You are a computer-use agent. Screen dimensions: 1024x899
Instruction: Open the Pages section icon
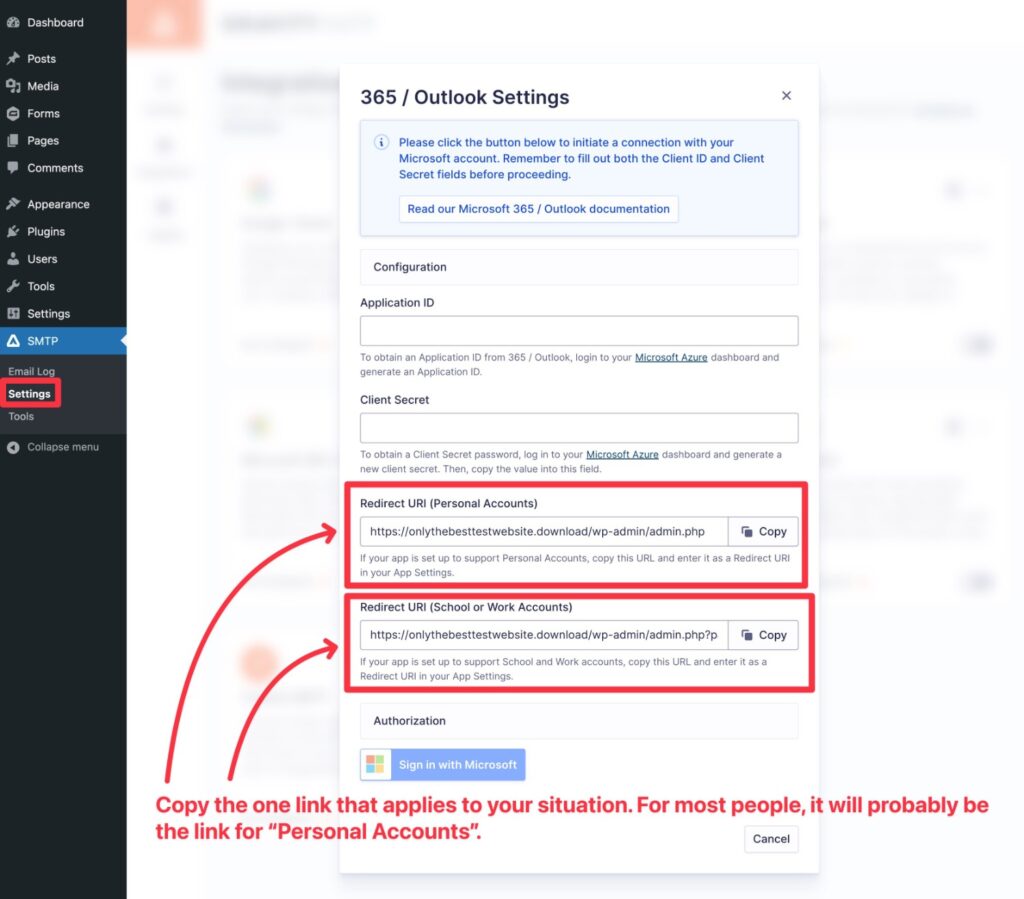tap(15, 140)
